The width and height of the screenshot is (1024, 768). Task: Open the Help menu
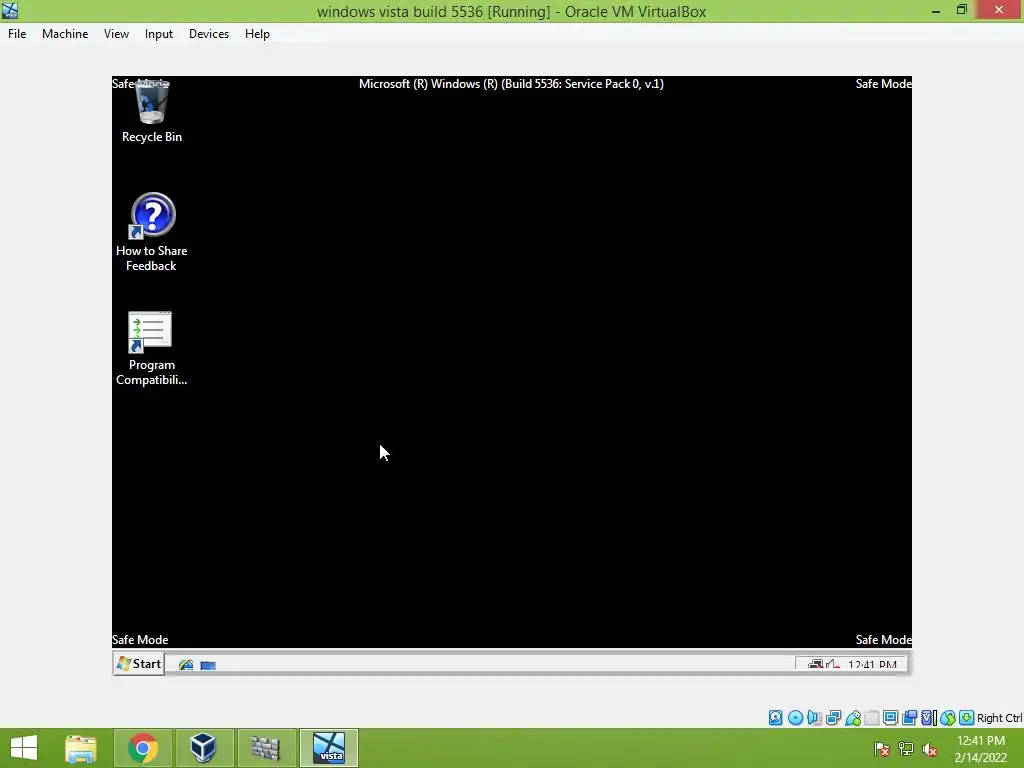(257, 34)
